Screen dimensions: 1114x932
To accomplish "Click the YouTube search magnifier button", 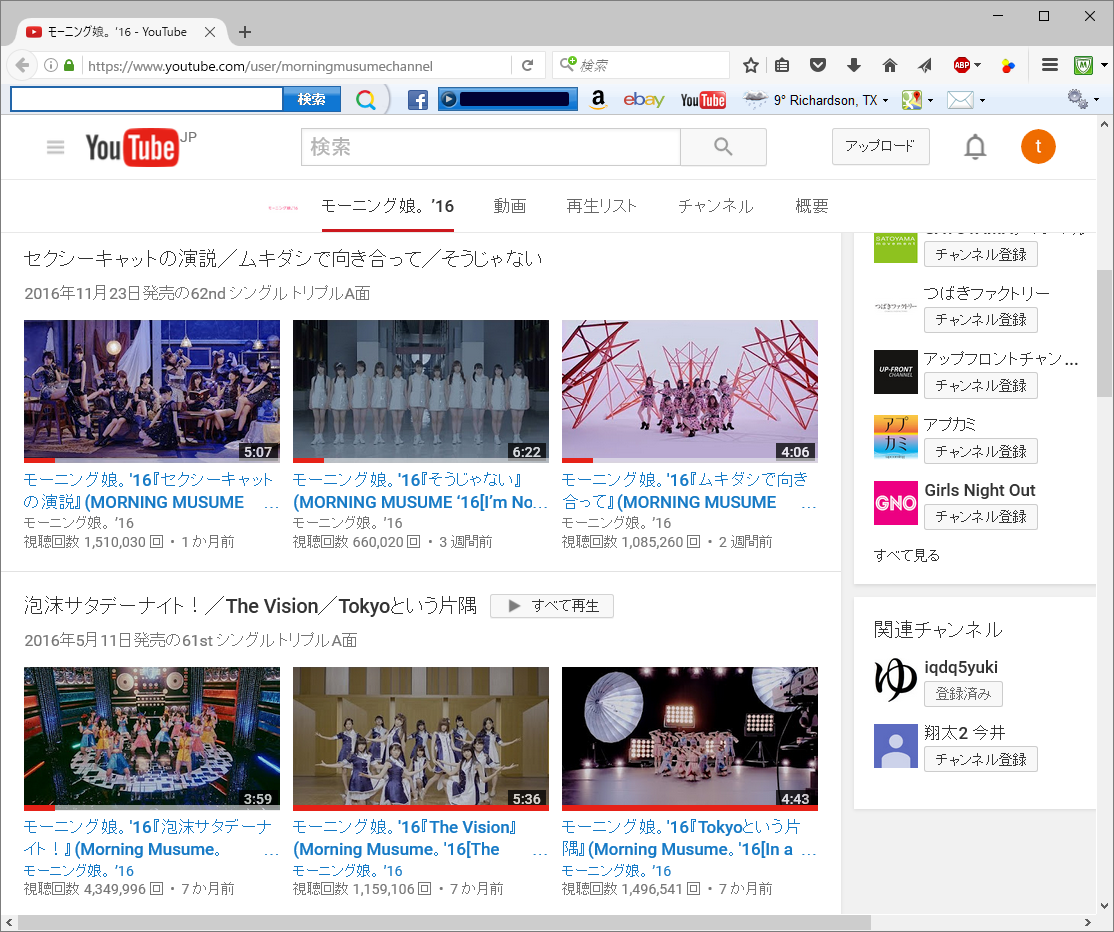I will pyautogui.click(x=723, y=147).
